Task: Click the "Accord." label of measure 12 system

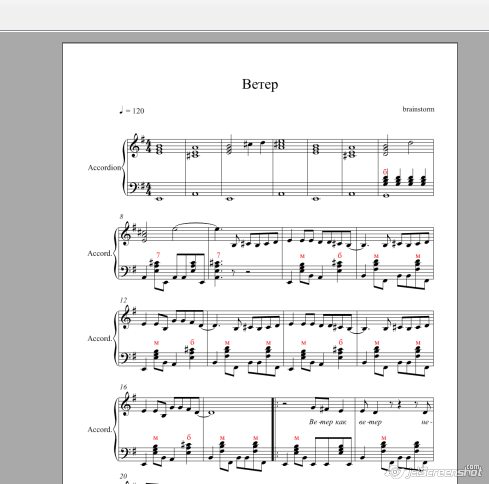Action: click(100, 338)
